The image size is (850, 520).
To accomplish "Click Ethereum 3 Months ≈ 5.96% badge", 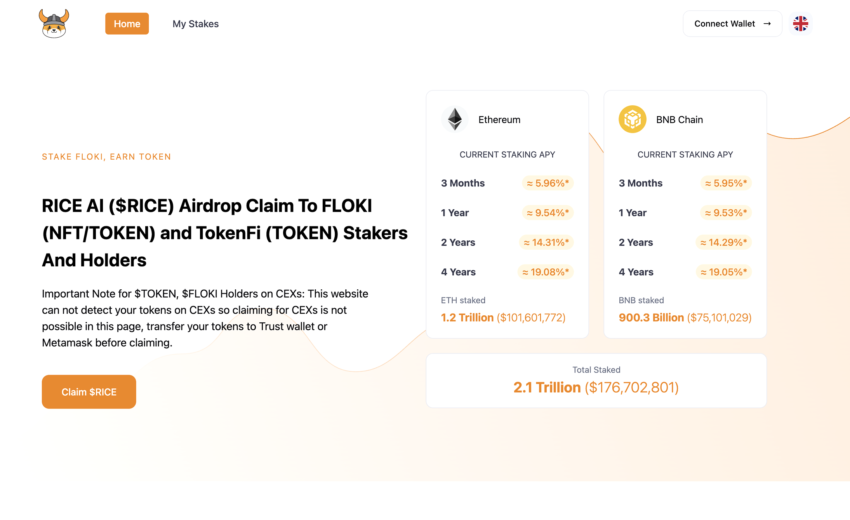I will (x=548, y=183).
